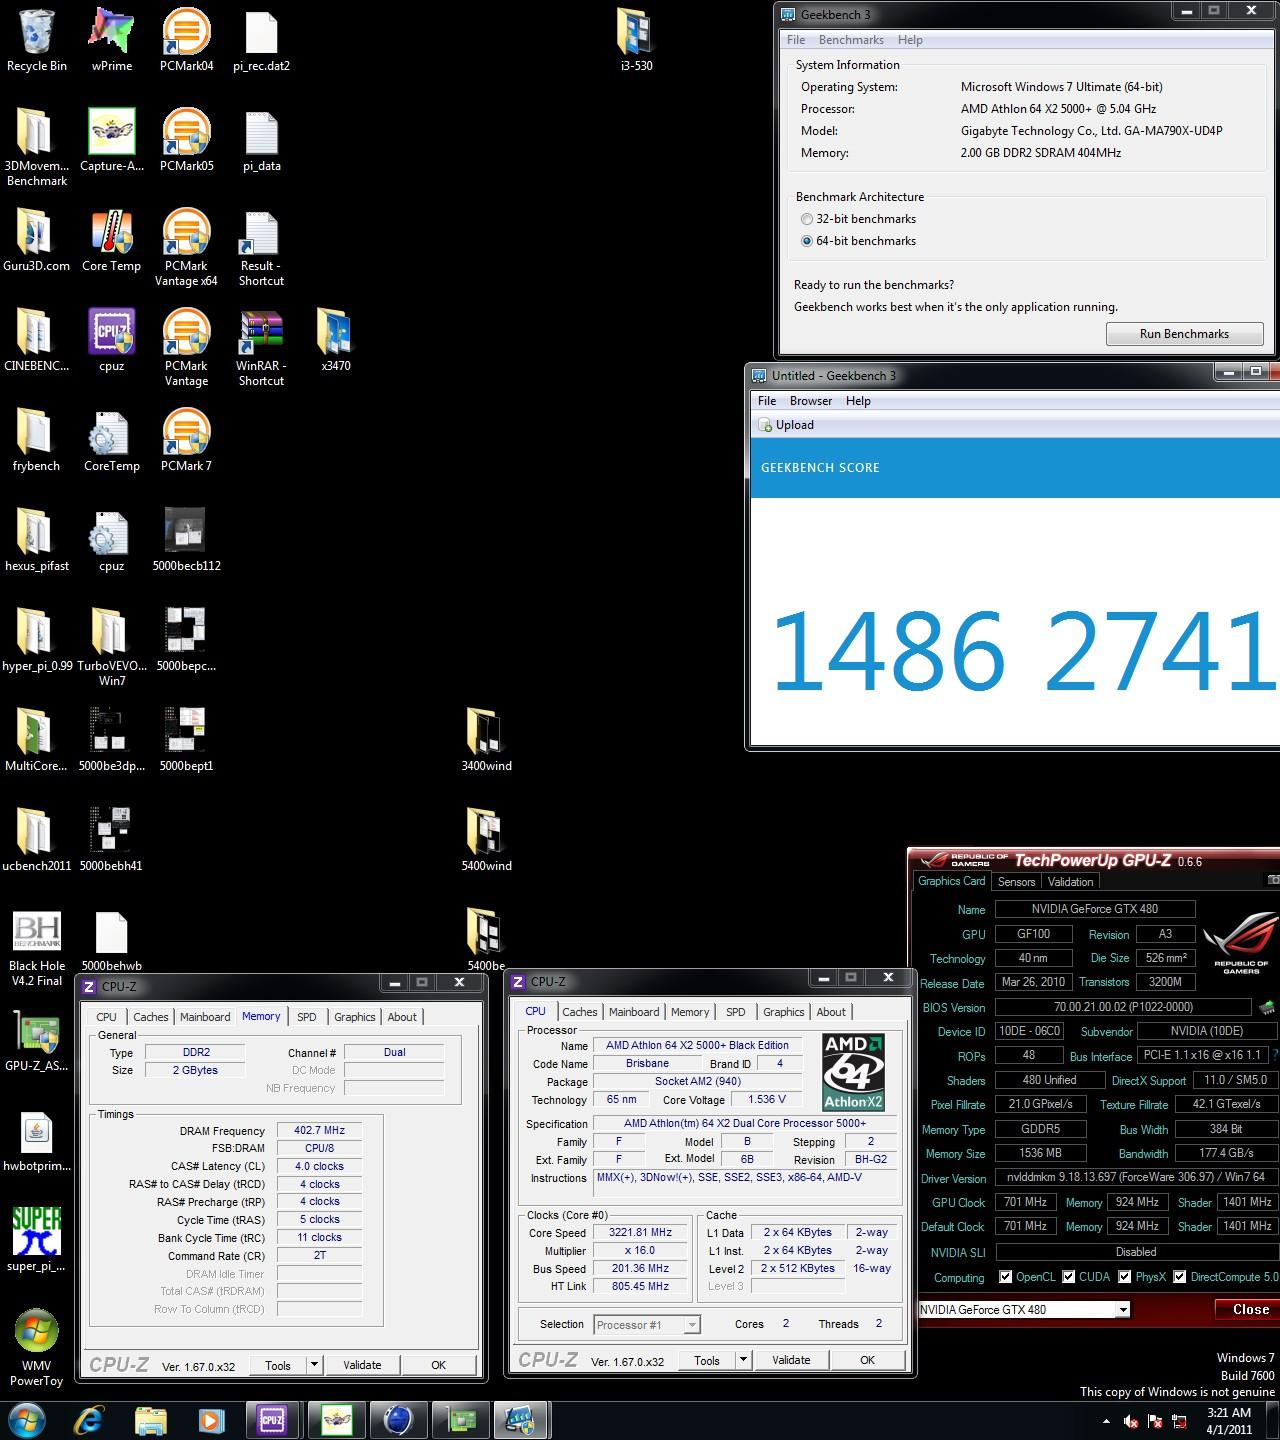Select the 5400wind folder icon
Screen dimensions: 1280x1440
click(485, 832)
